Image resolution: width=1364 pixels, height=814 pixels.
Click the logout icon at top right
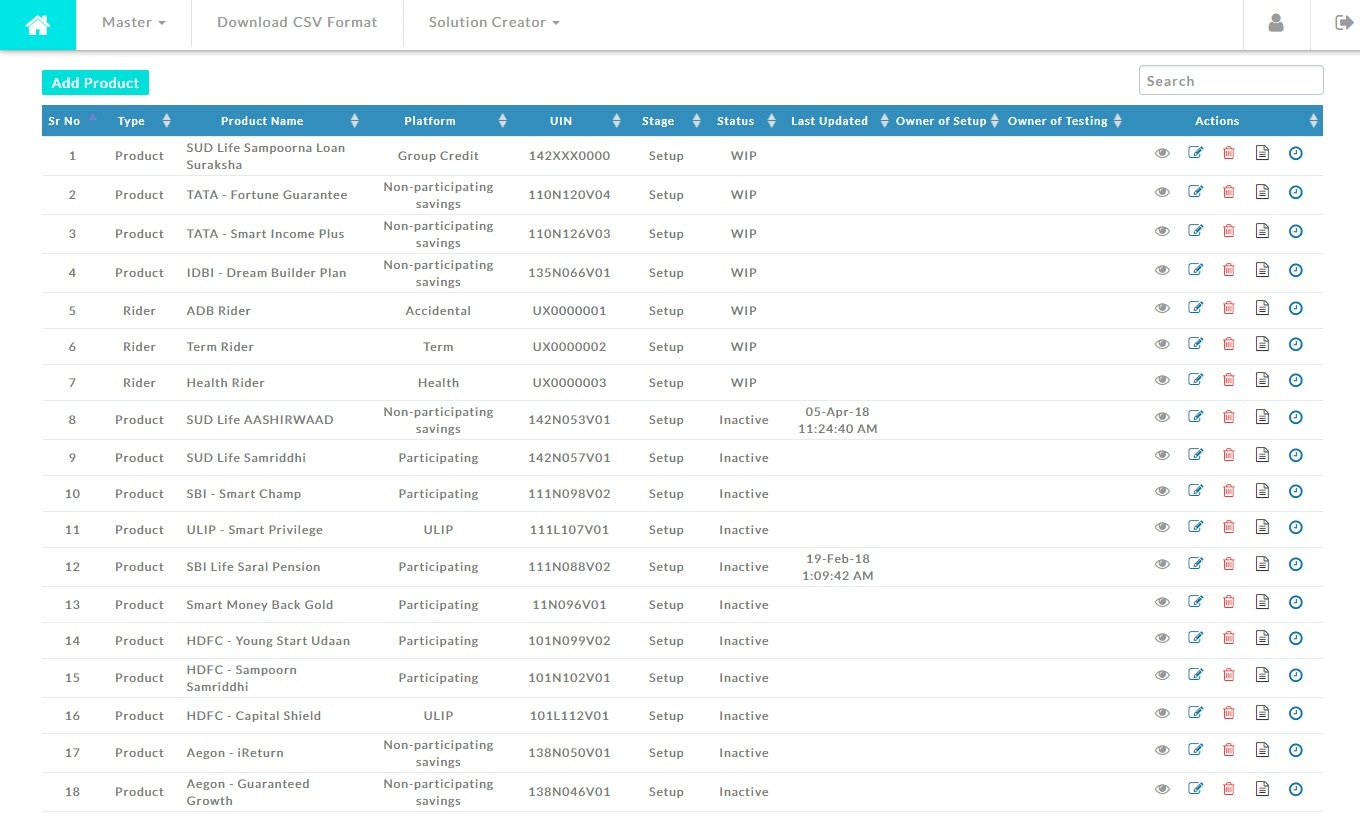point(1343,23)
